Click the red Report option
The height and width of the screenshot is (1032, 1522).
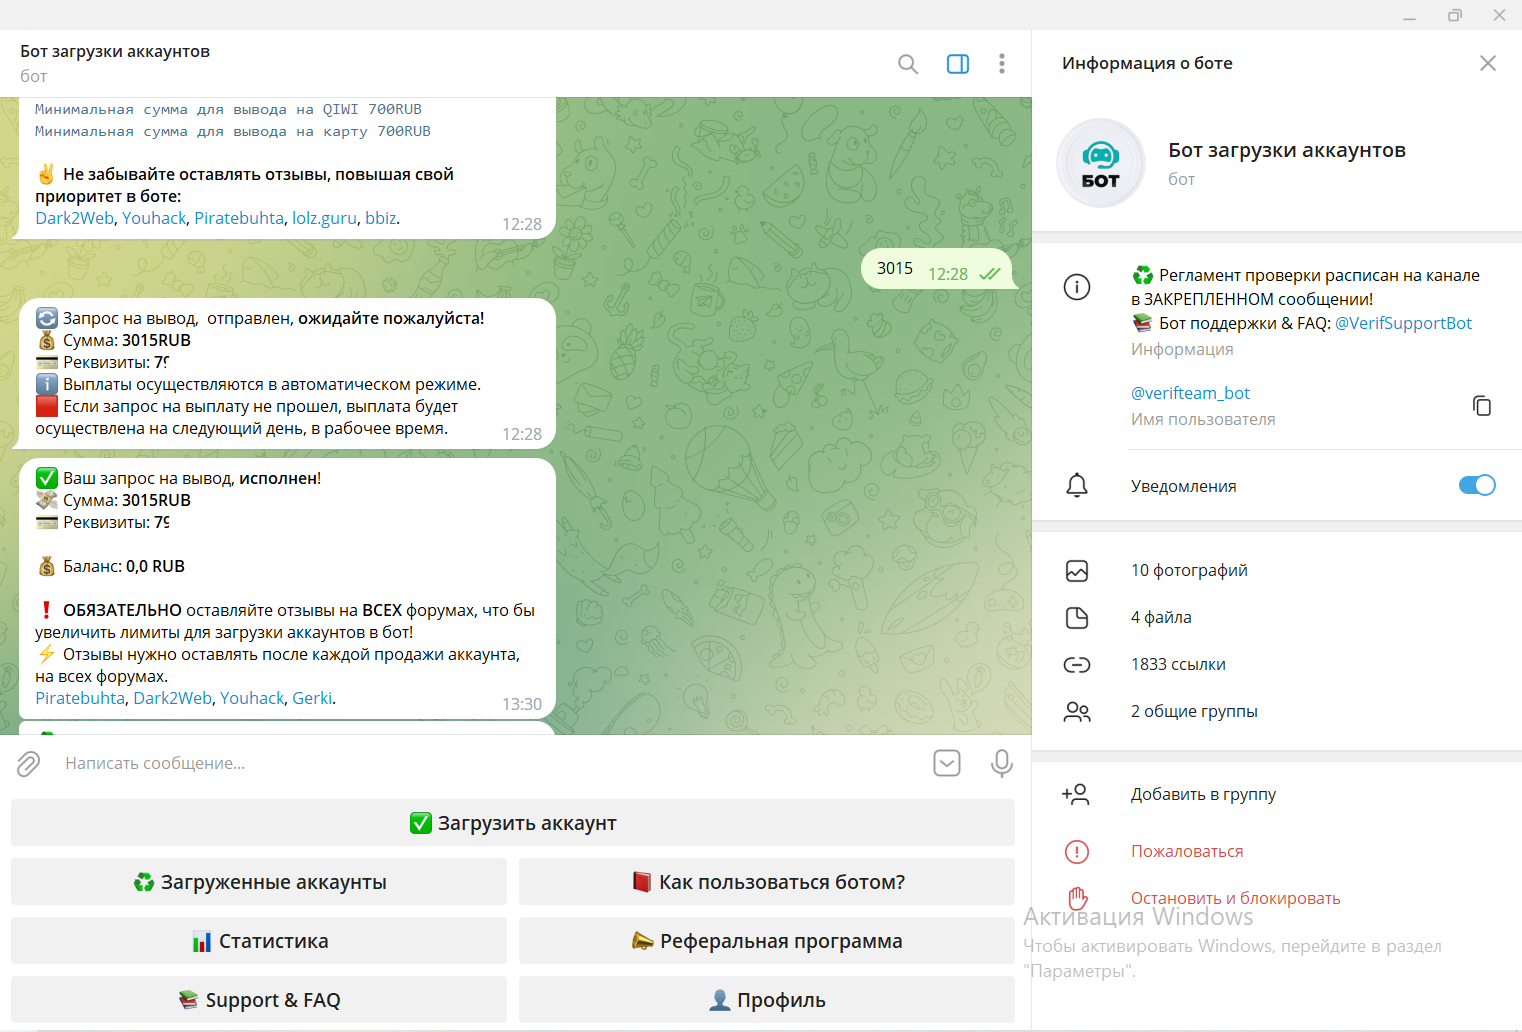tap(1187, 851)
